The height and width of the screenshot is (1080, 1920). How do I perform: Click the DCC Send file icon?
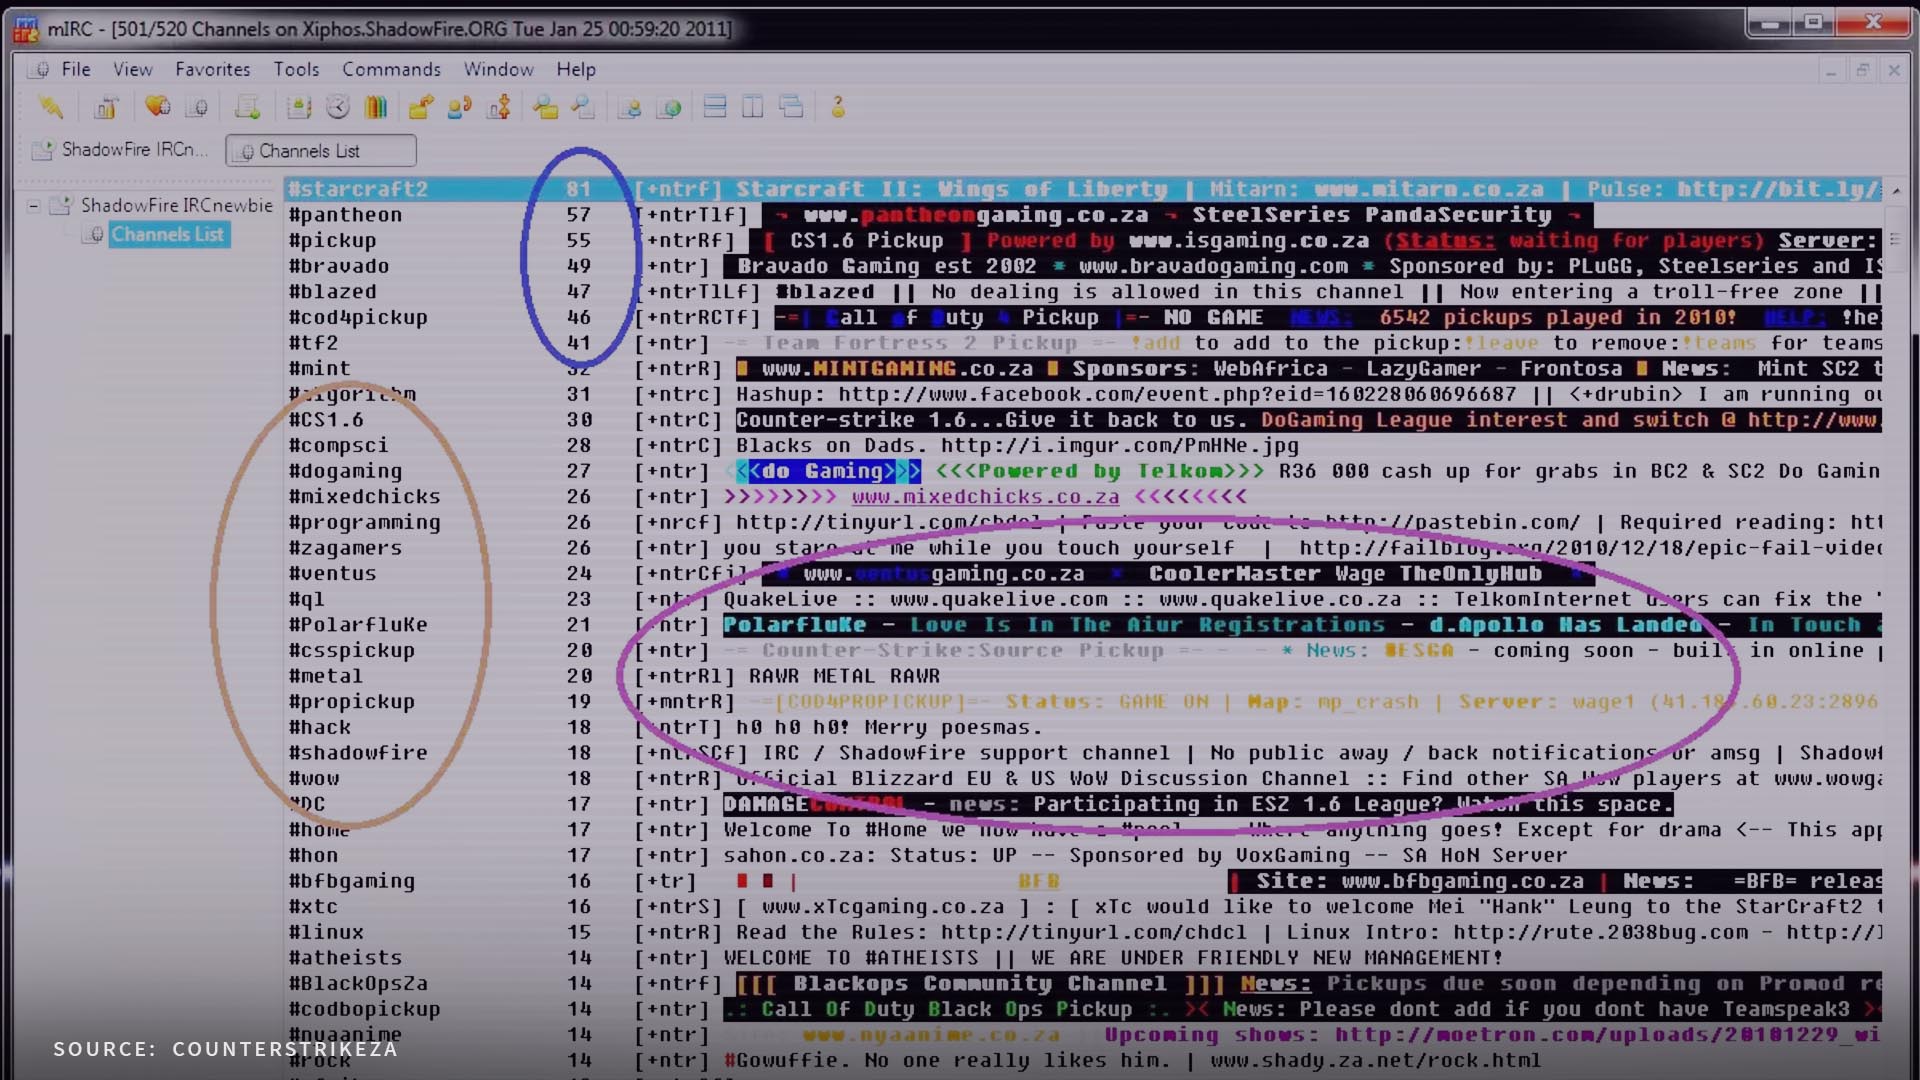(x=421, y=107)
